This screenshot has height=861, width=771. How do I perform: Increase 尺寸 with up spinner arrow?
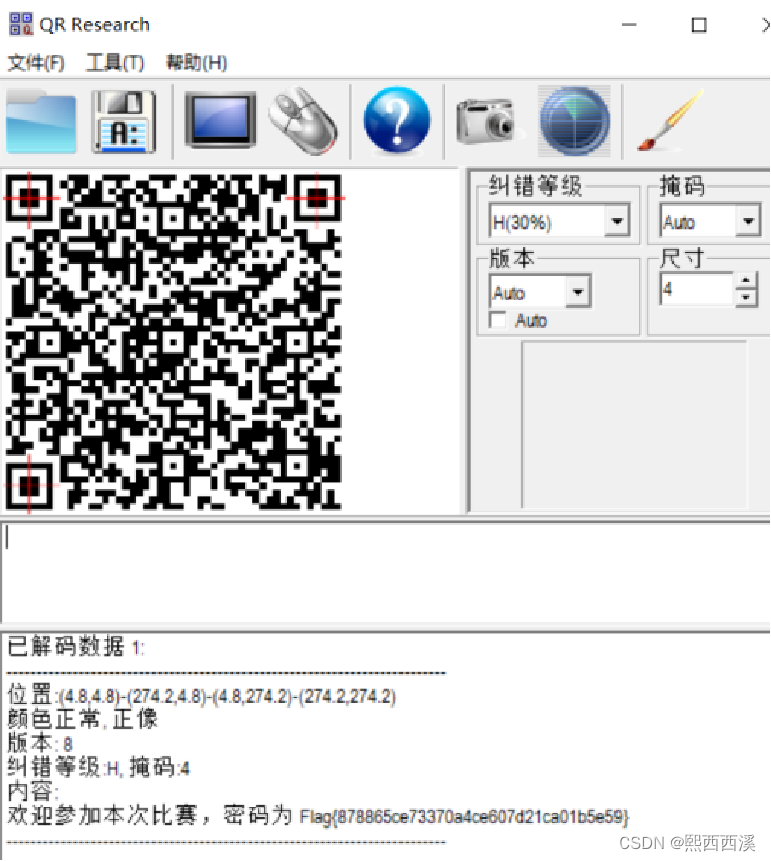pyautogui.click(x=745, y=281)
